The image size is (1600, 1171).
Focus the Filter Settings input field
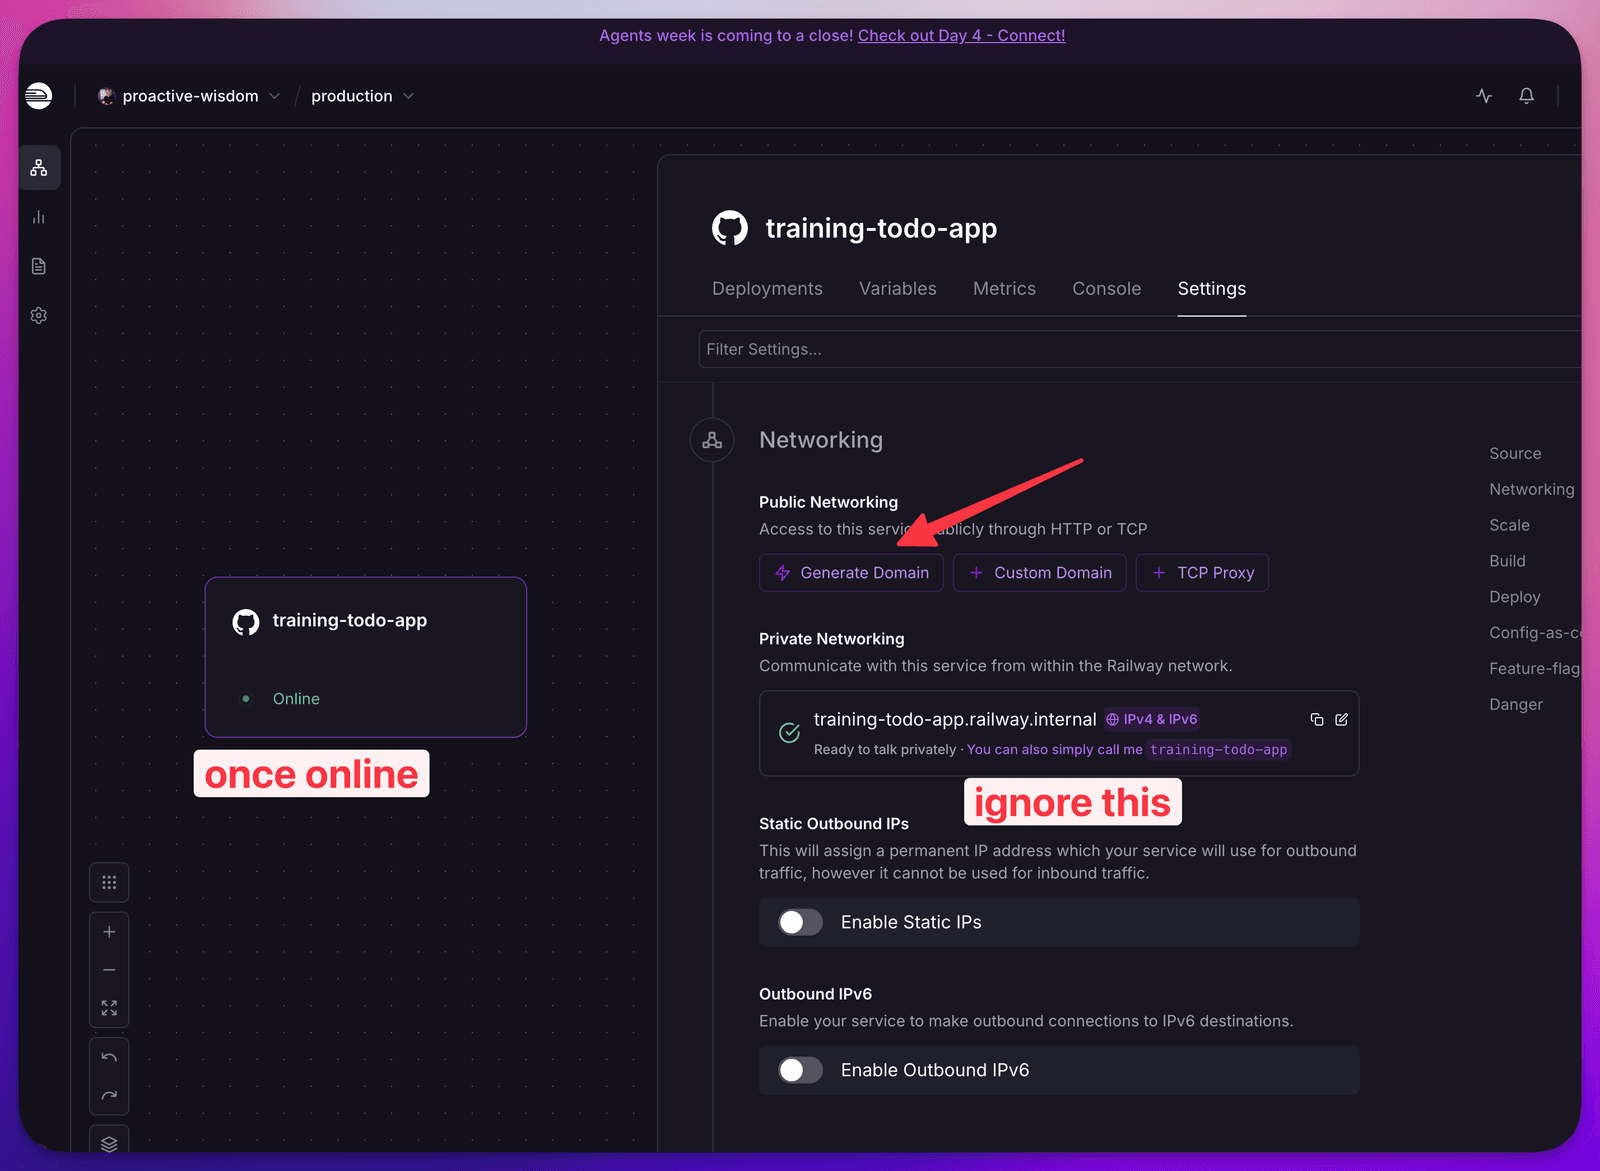click(1139, 349)
